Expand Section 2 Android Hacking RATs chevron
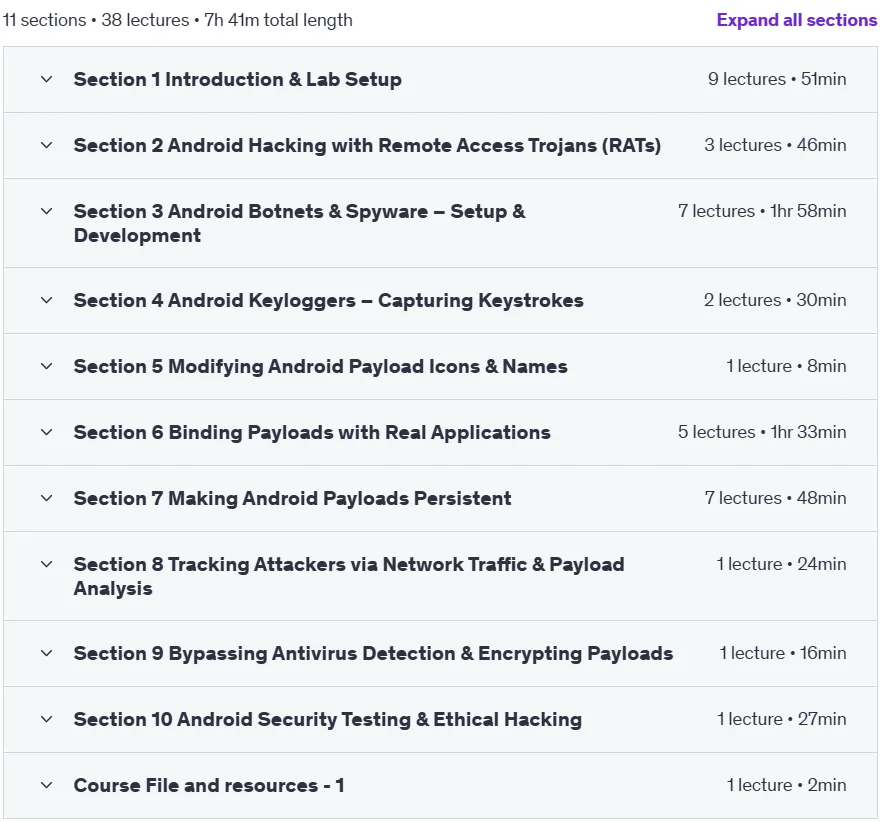 (x=47, y=145)
